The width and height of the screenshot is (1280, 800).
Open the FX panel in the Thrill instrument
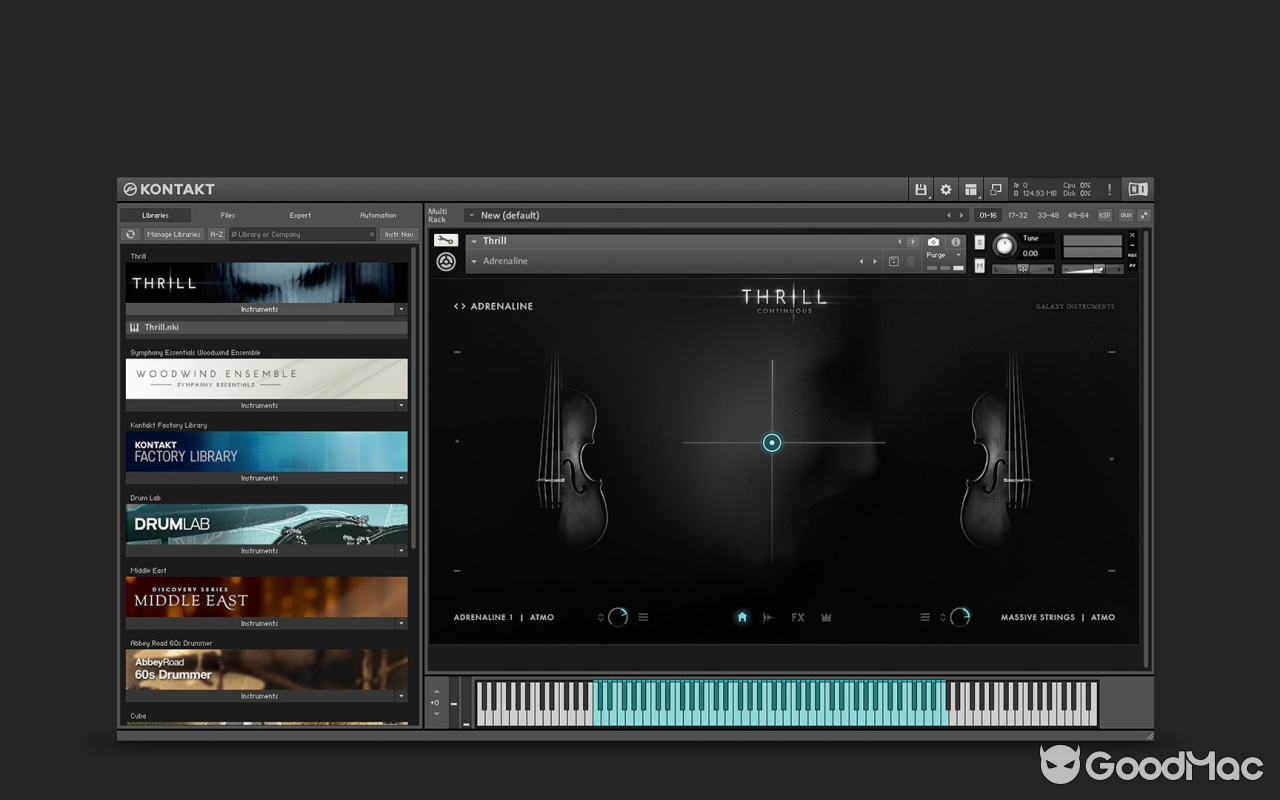(797, 617)
